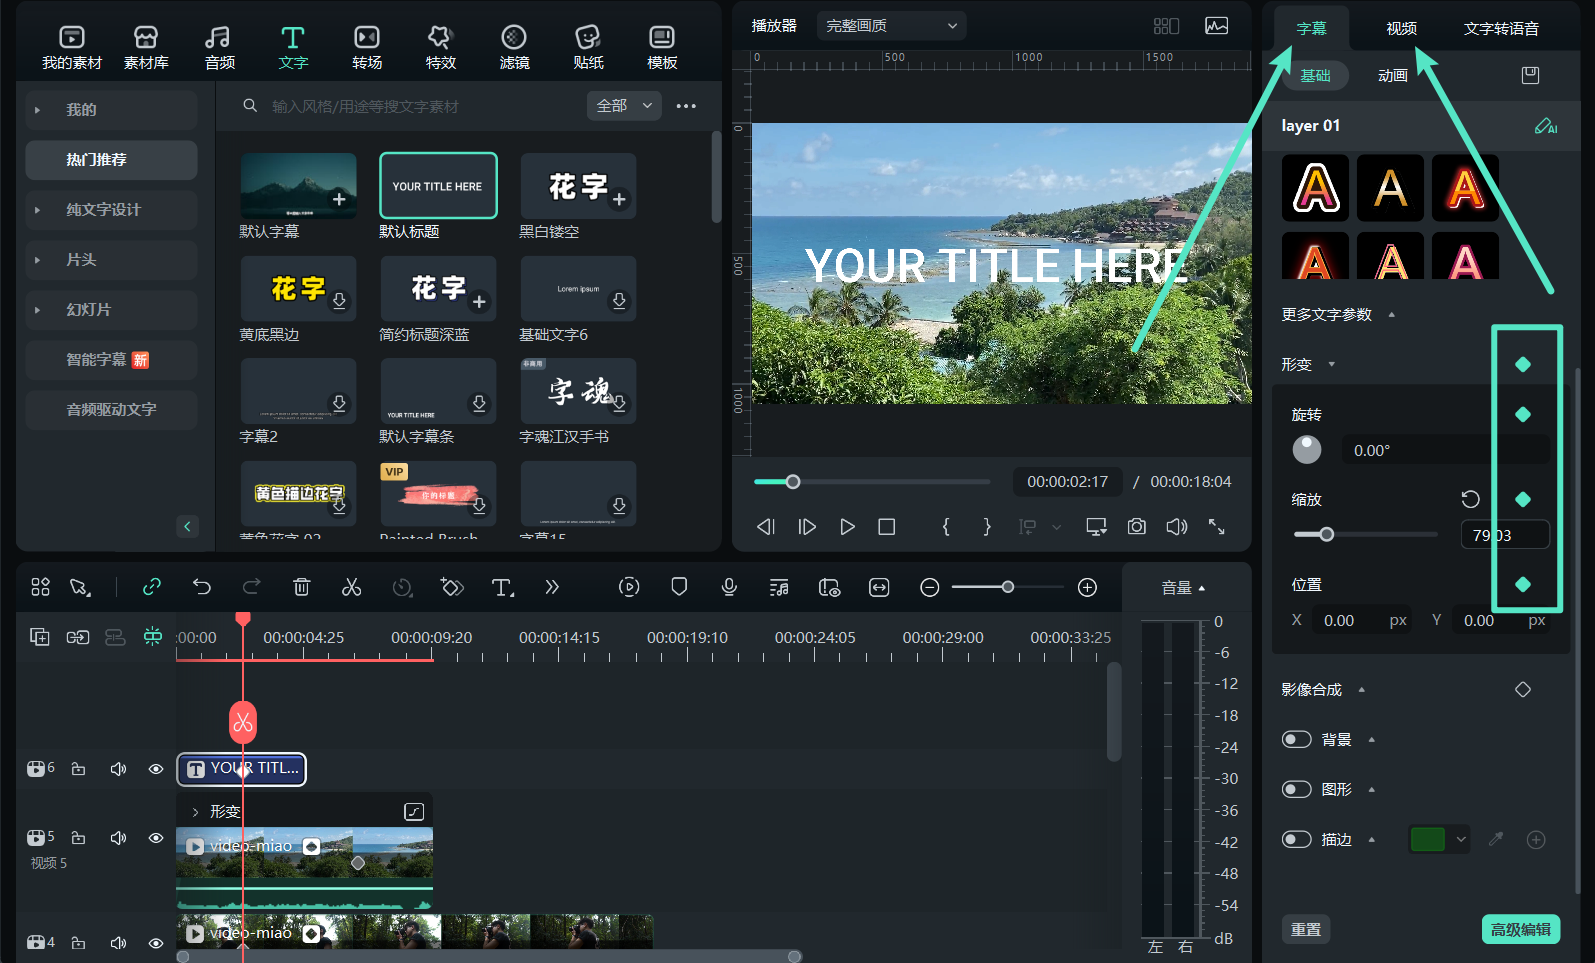Click the play button in player
Viewport: 1595px width, 963px height.
pyautogui.click(x=847, y=527)
